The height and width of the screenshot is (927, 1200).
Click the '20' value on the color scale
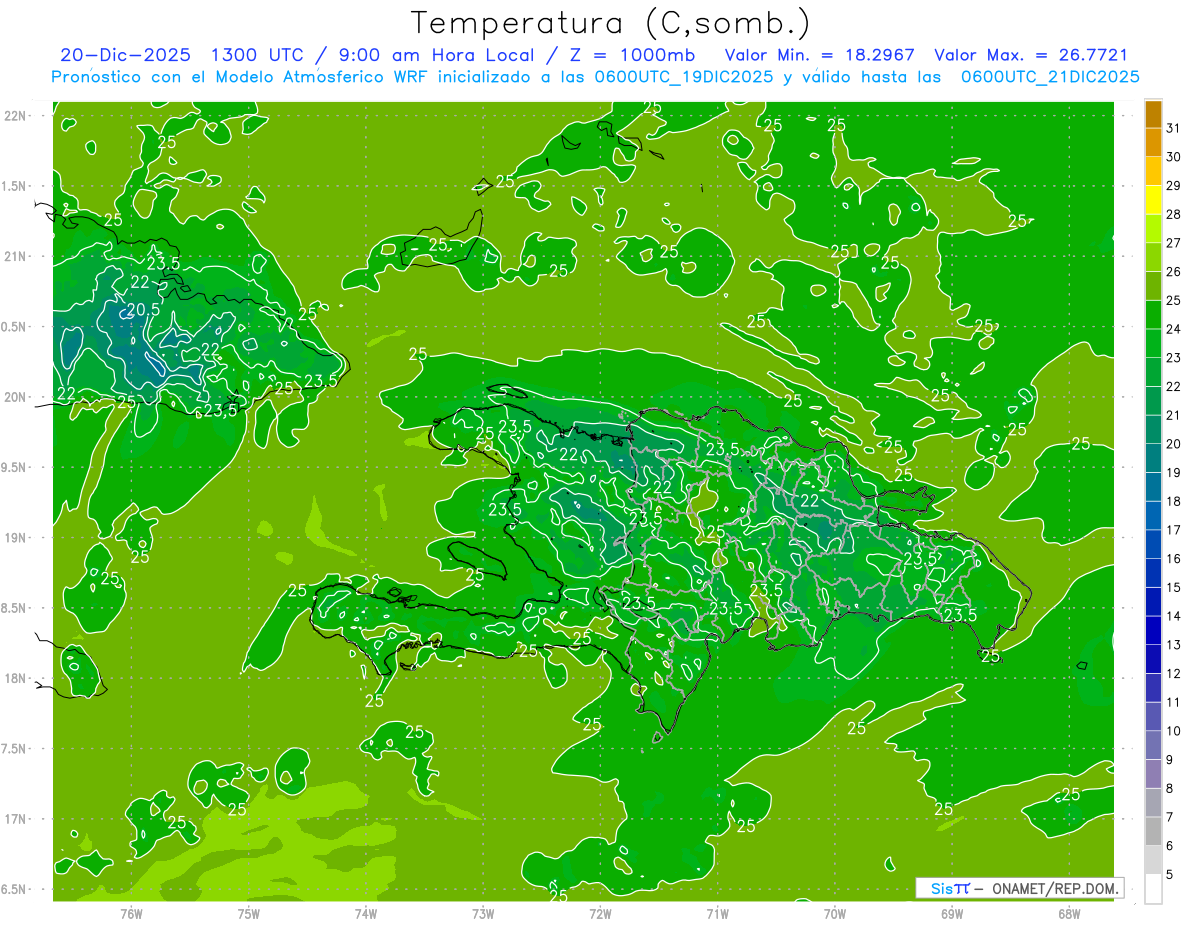click(x=1173, y=444)
